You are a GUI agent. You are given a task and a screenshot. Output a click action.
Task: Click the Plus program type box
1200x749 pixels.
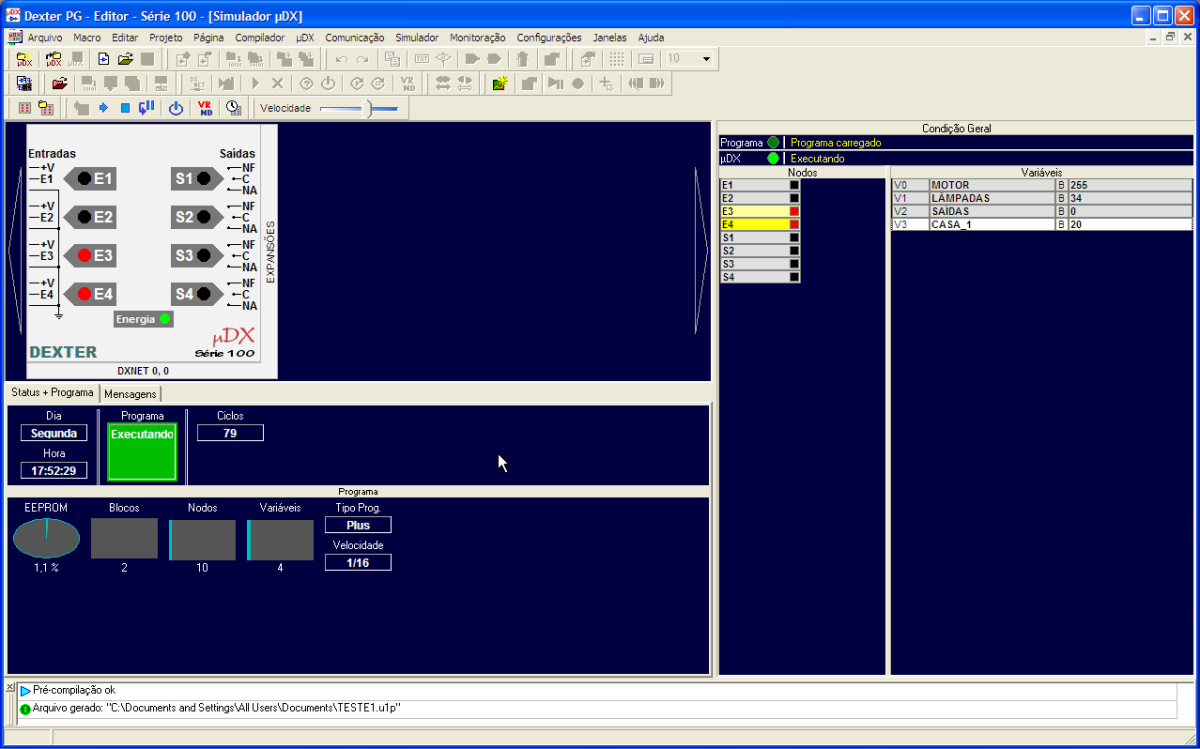pyautogui.click(x=358, y=525)
